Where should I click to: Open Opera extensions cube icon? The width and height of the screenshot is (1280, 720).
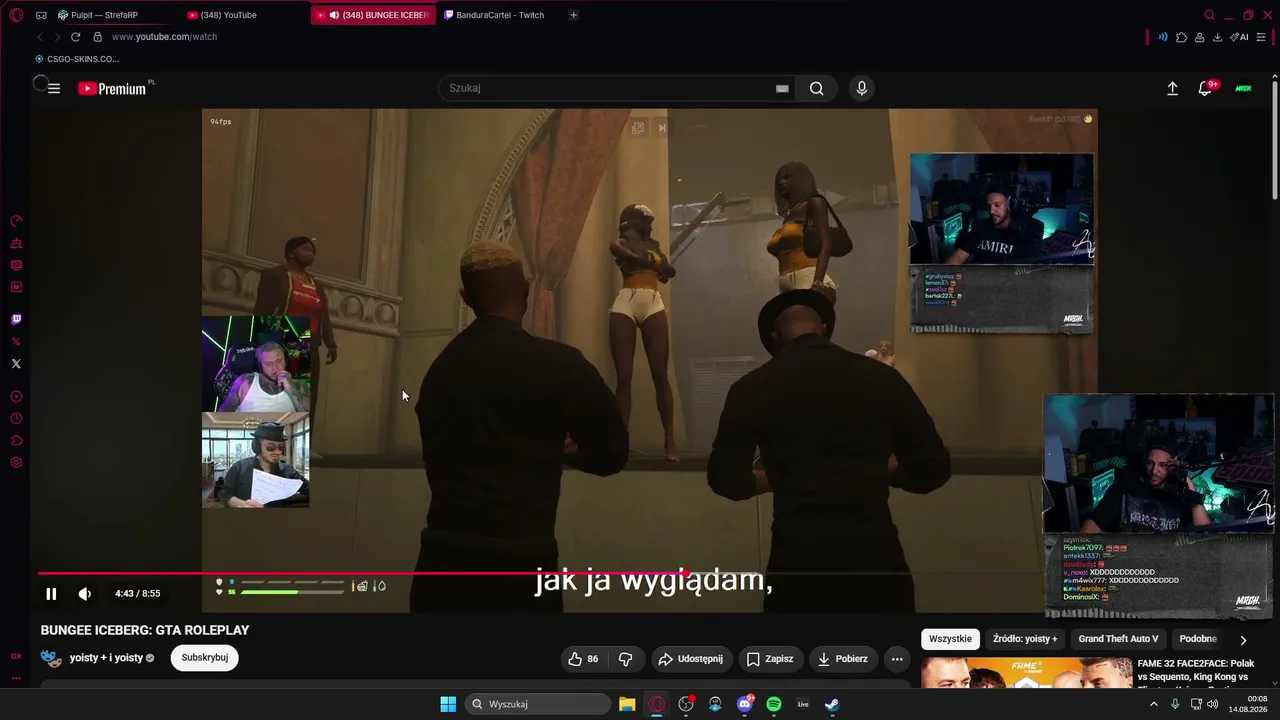pyautogui.click(x=1181, y=37)
